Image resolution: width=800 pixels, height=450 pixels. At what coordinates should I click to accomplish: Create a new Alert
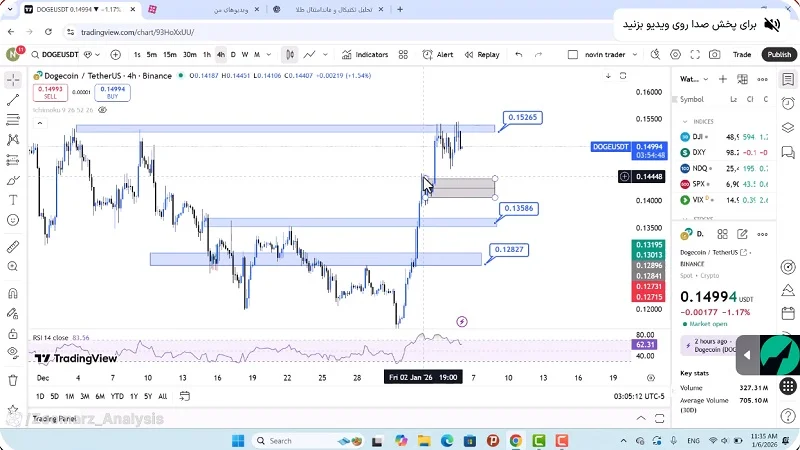437,55
